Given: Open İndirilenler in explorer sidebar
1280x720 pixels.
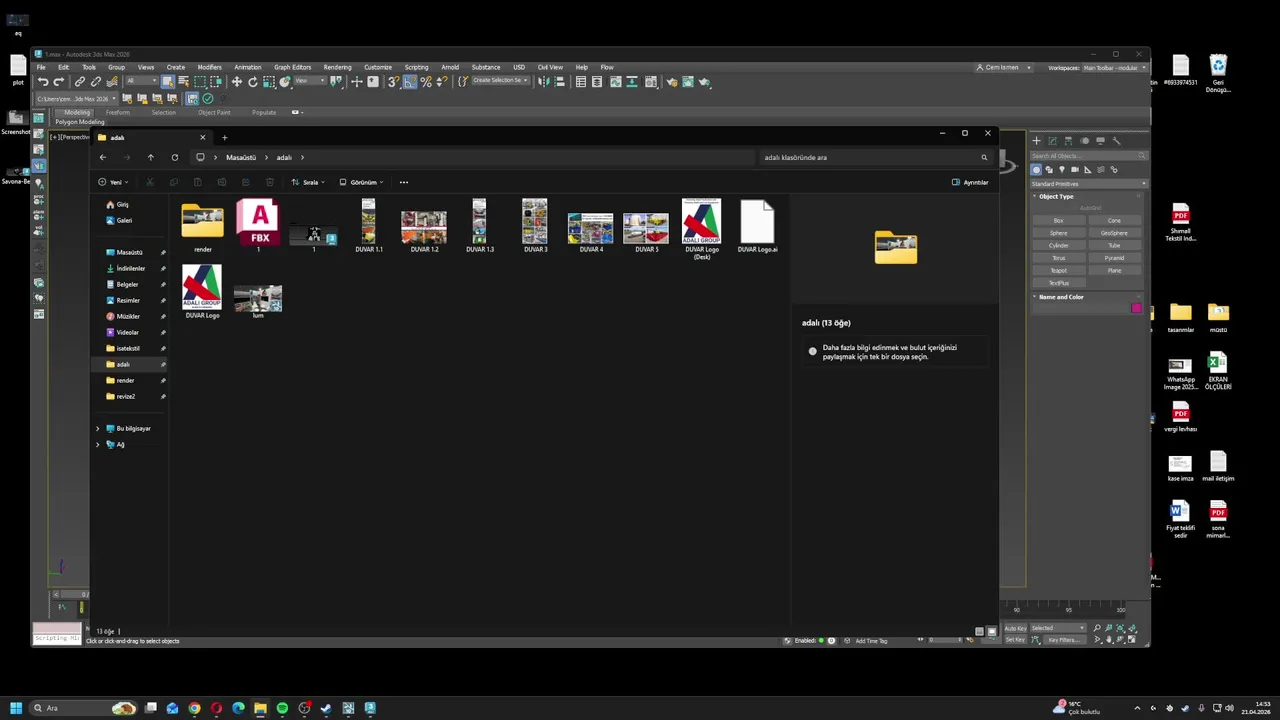Looking at the screenshot, I should pos(130,268).
